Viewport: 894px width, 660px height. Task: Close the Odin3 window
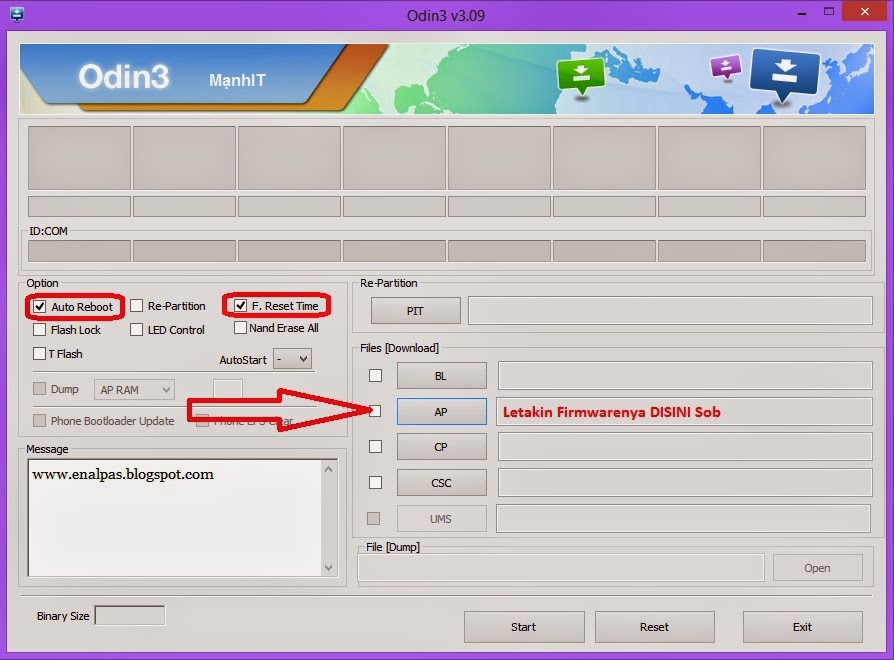pos(865,12)
